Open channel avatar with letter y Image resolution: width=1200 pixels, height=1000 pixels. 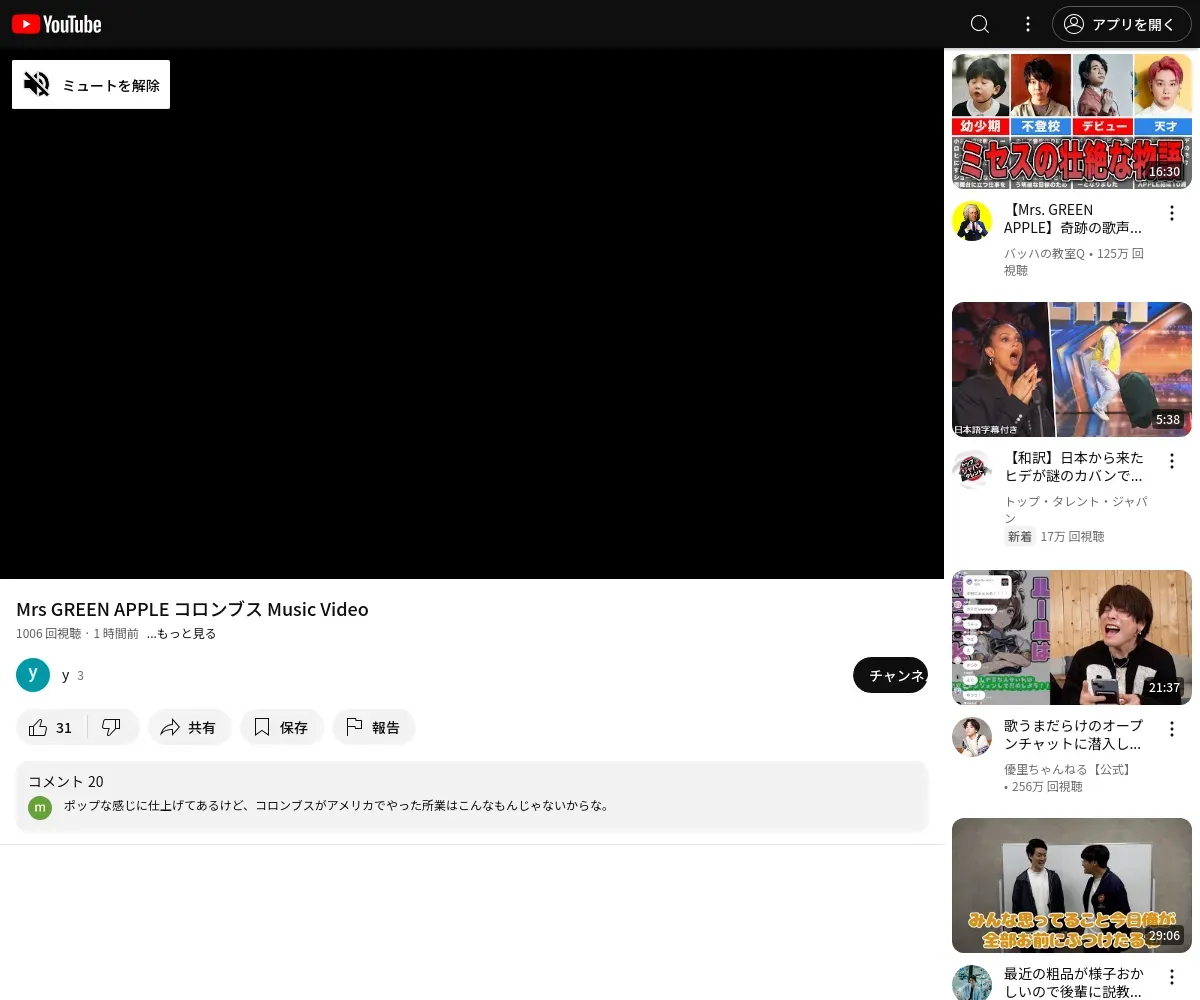pyautogui.click(x=33, y=675)
